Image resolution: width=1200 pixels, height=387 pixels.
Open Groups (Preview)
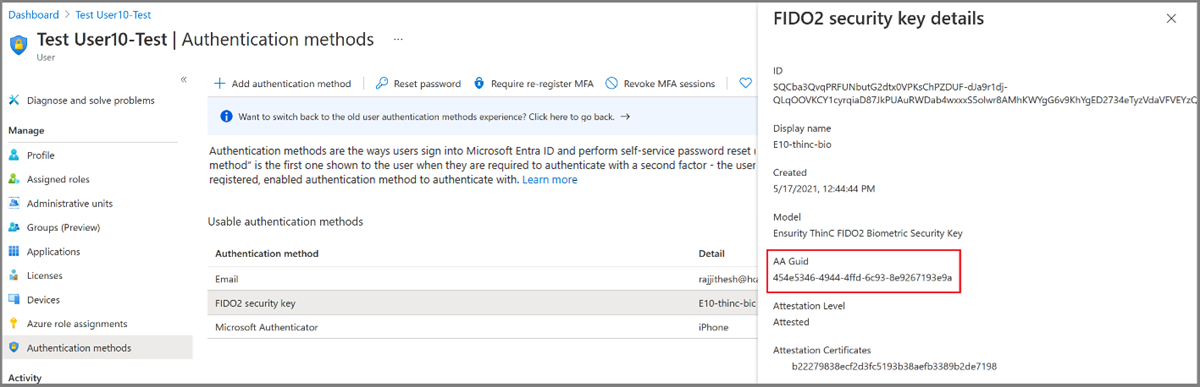64,227
